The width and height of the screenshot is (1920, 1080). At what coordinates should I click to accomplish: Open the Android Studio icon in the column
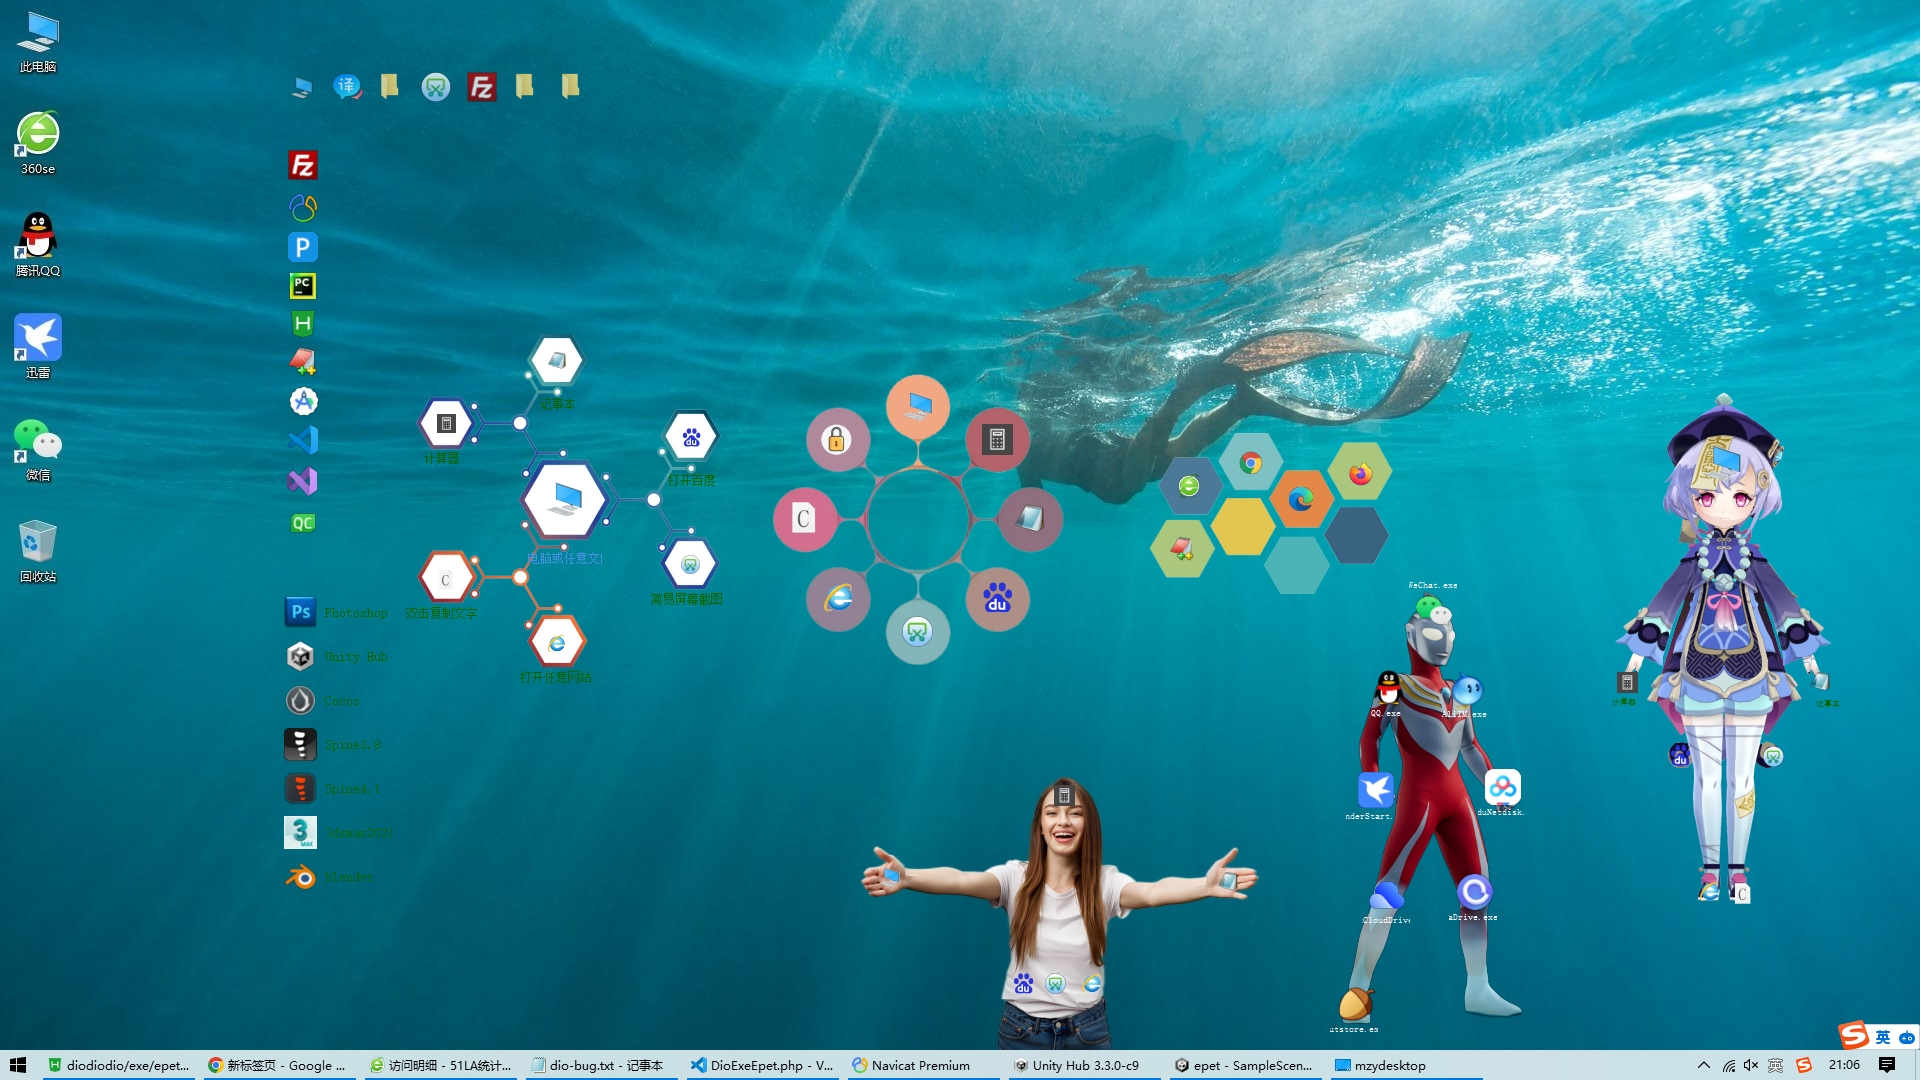(x=303, y=401)
